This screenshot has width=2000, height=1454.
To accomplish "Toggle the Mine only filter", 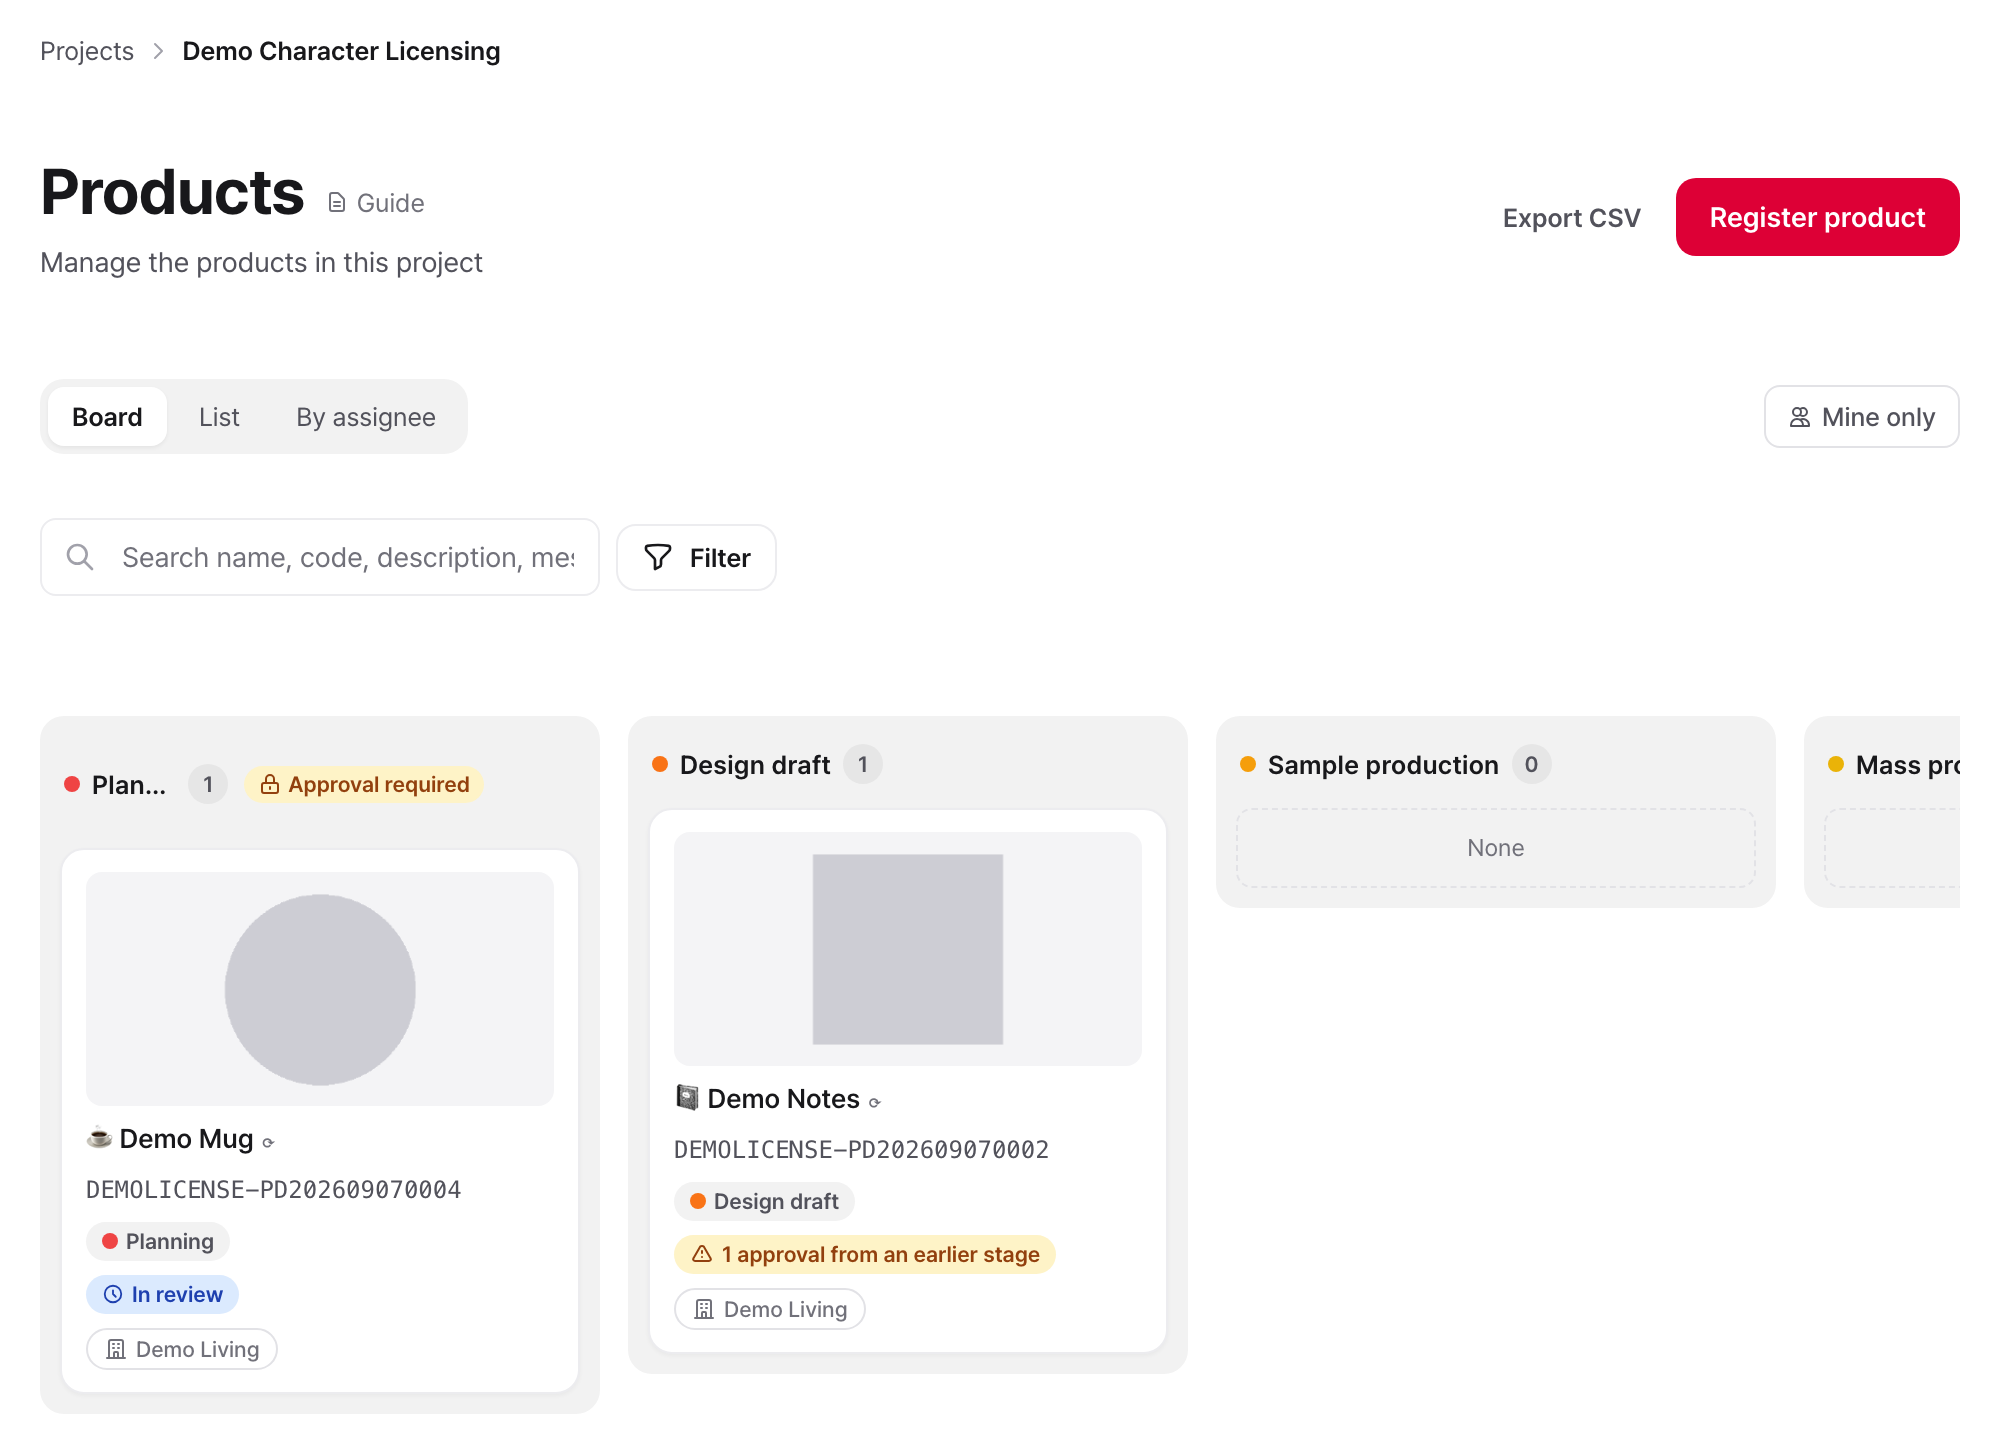I will 1861,417.
